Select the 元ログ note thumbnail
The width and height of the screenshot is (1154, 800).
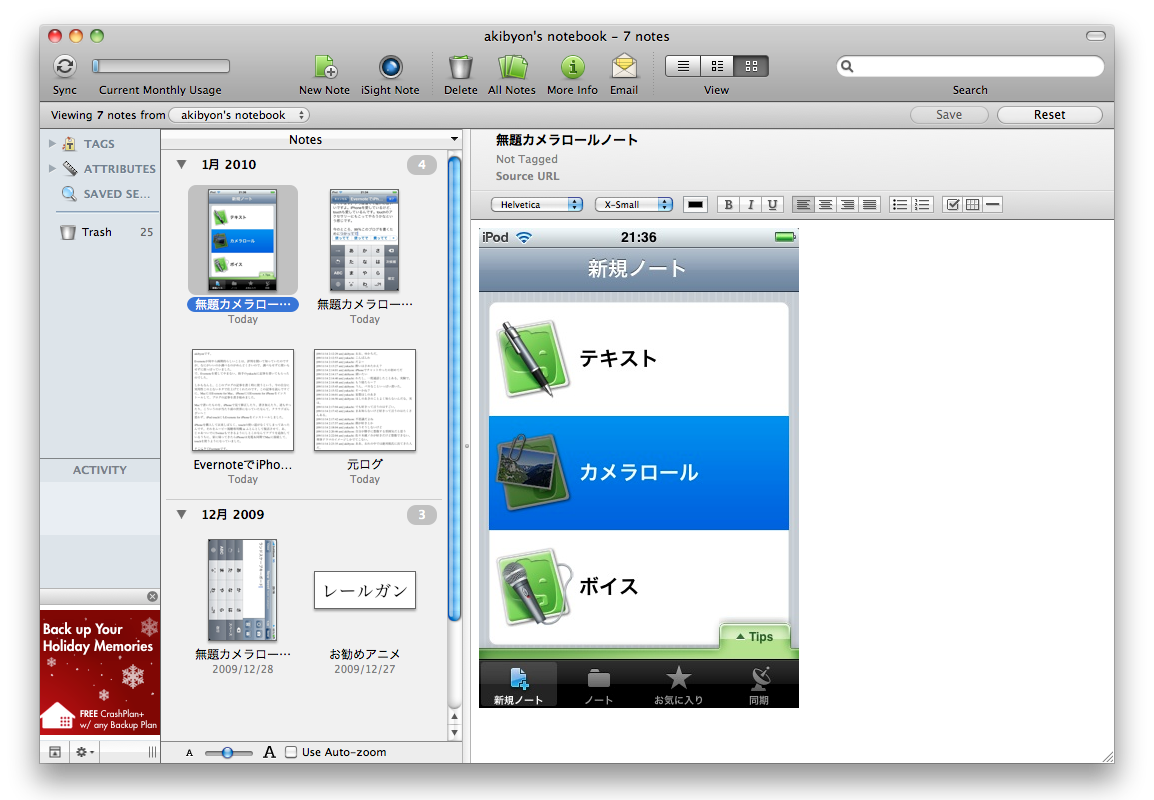[x=365, y=400]
